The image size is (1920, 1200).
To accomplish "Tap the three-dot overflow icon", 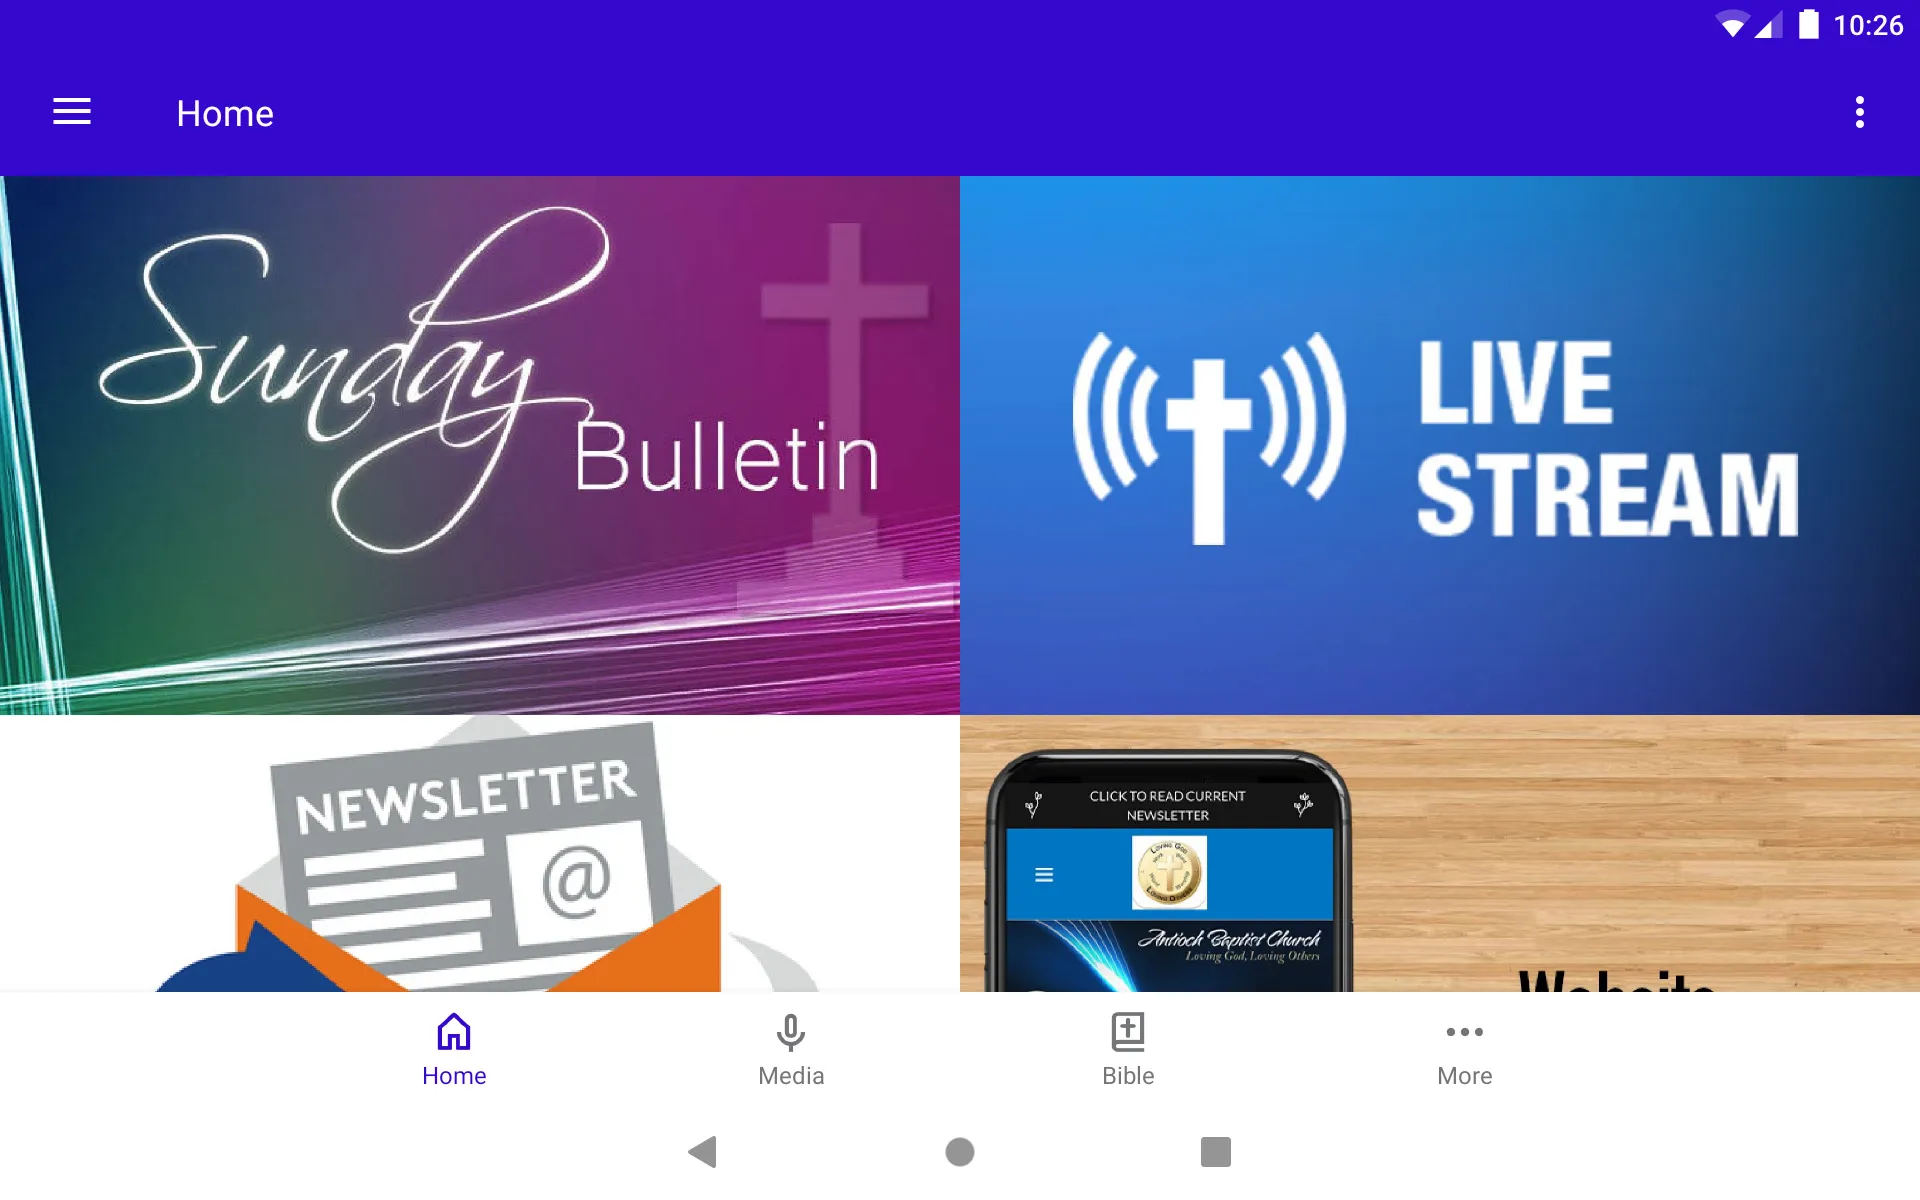I will [x=1861, y=113].
